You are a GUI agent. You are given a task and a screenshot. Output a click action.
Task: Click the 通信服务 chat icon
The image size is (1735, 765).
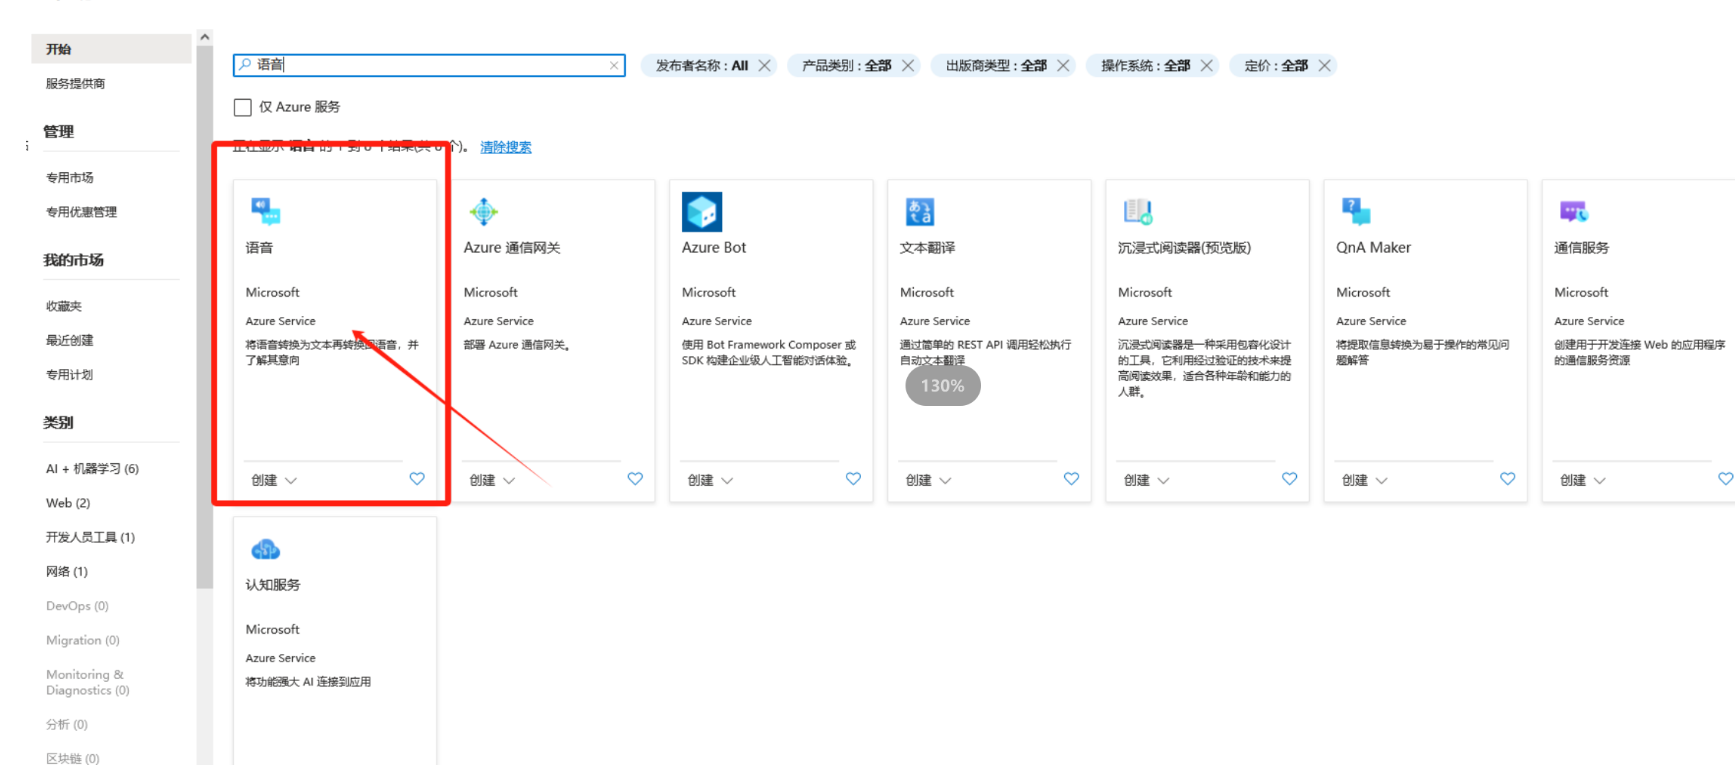[1574, 211]
